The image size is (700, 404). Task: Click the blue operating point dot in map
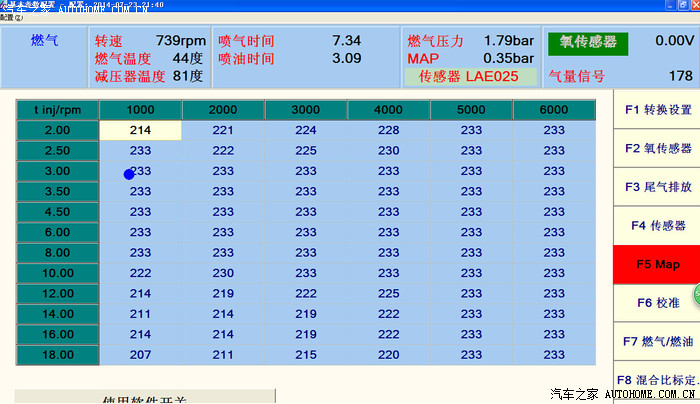coord(128,174)
